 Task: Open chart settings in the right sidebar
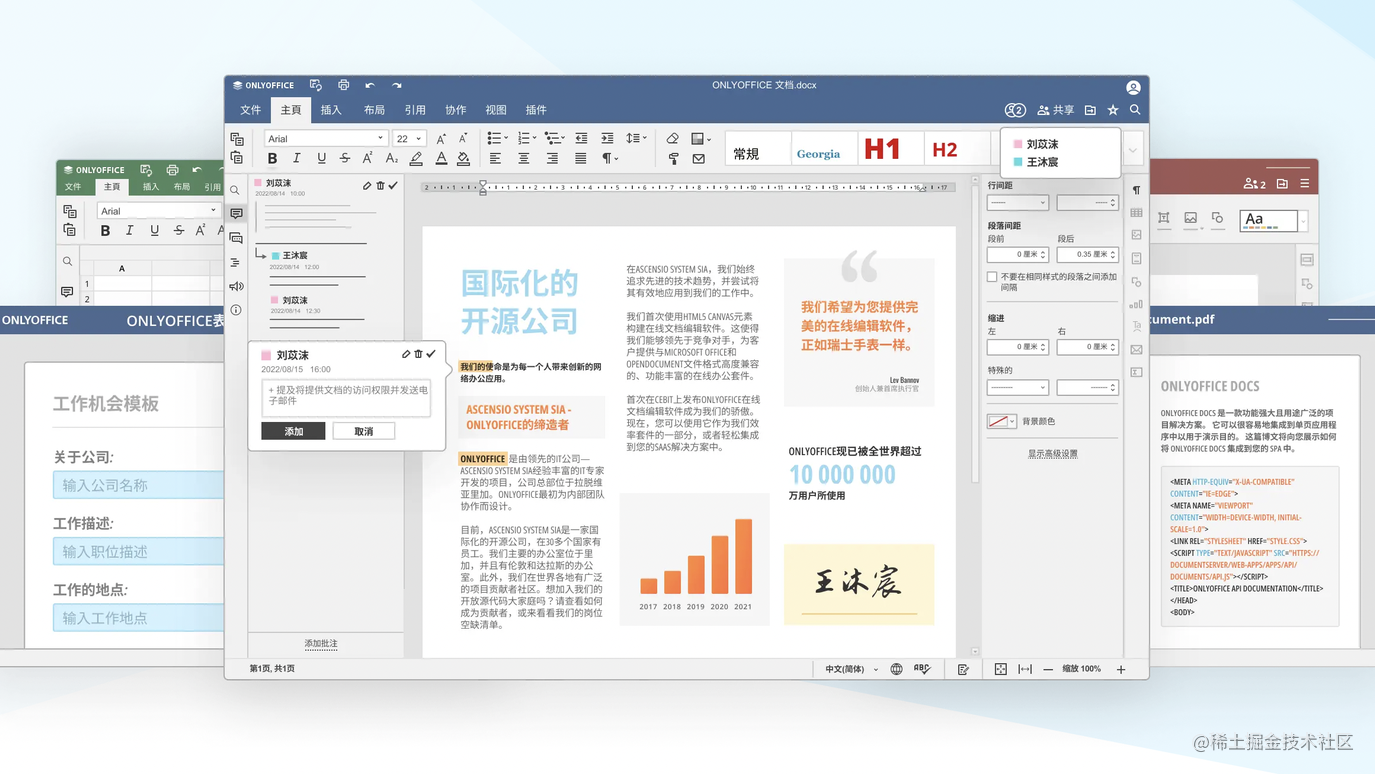point(1136,305)
